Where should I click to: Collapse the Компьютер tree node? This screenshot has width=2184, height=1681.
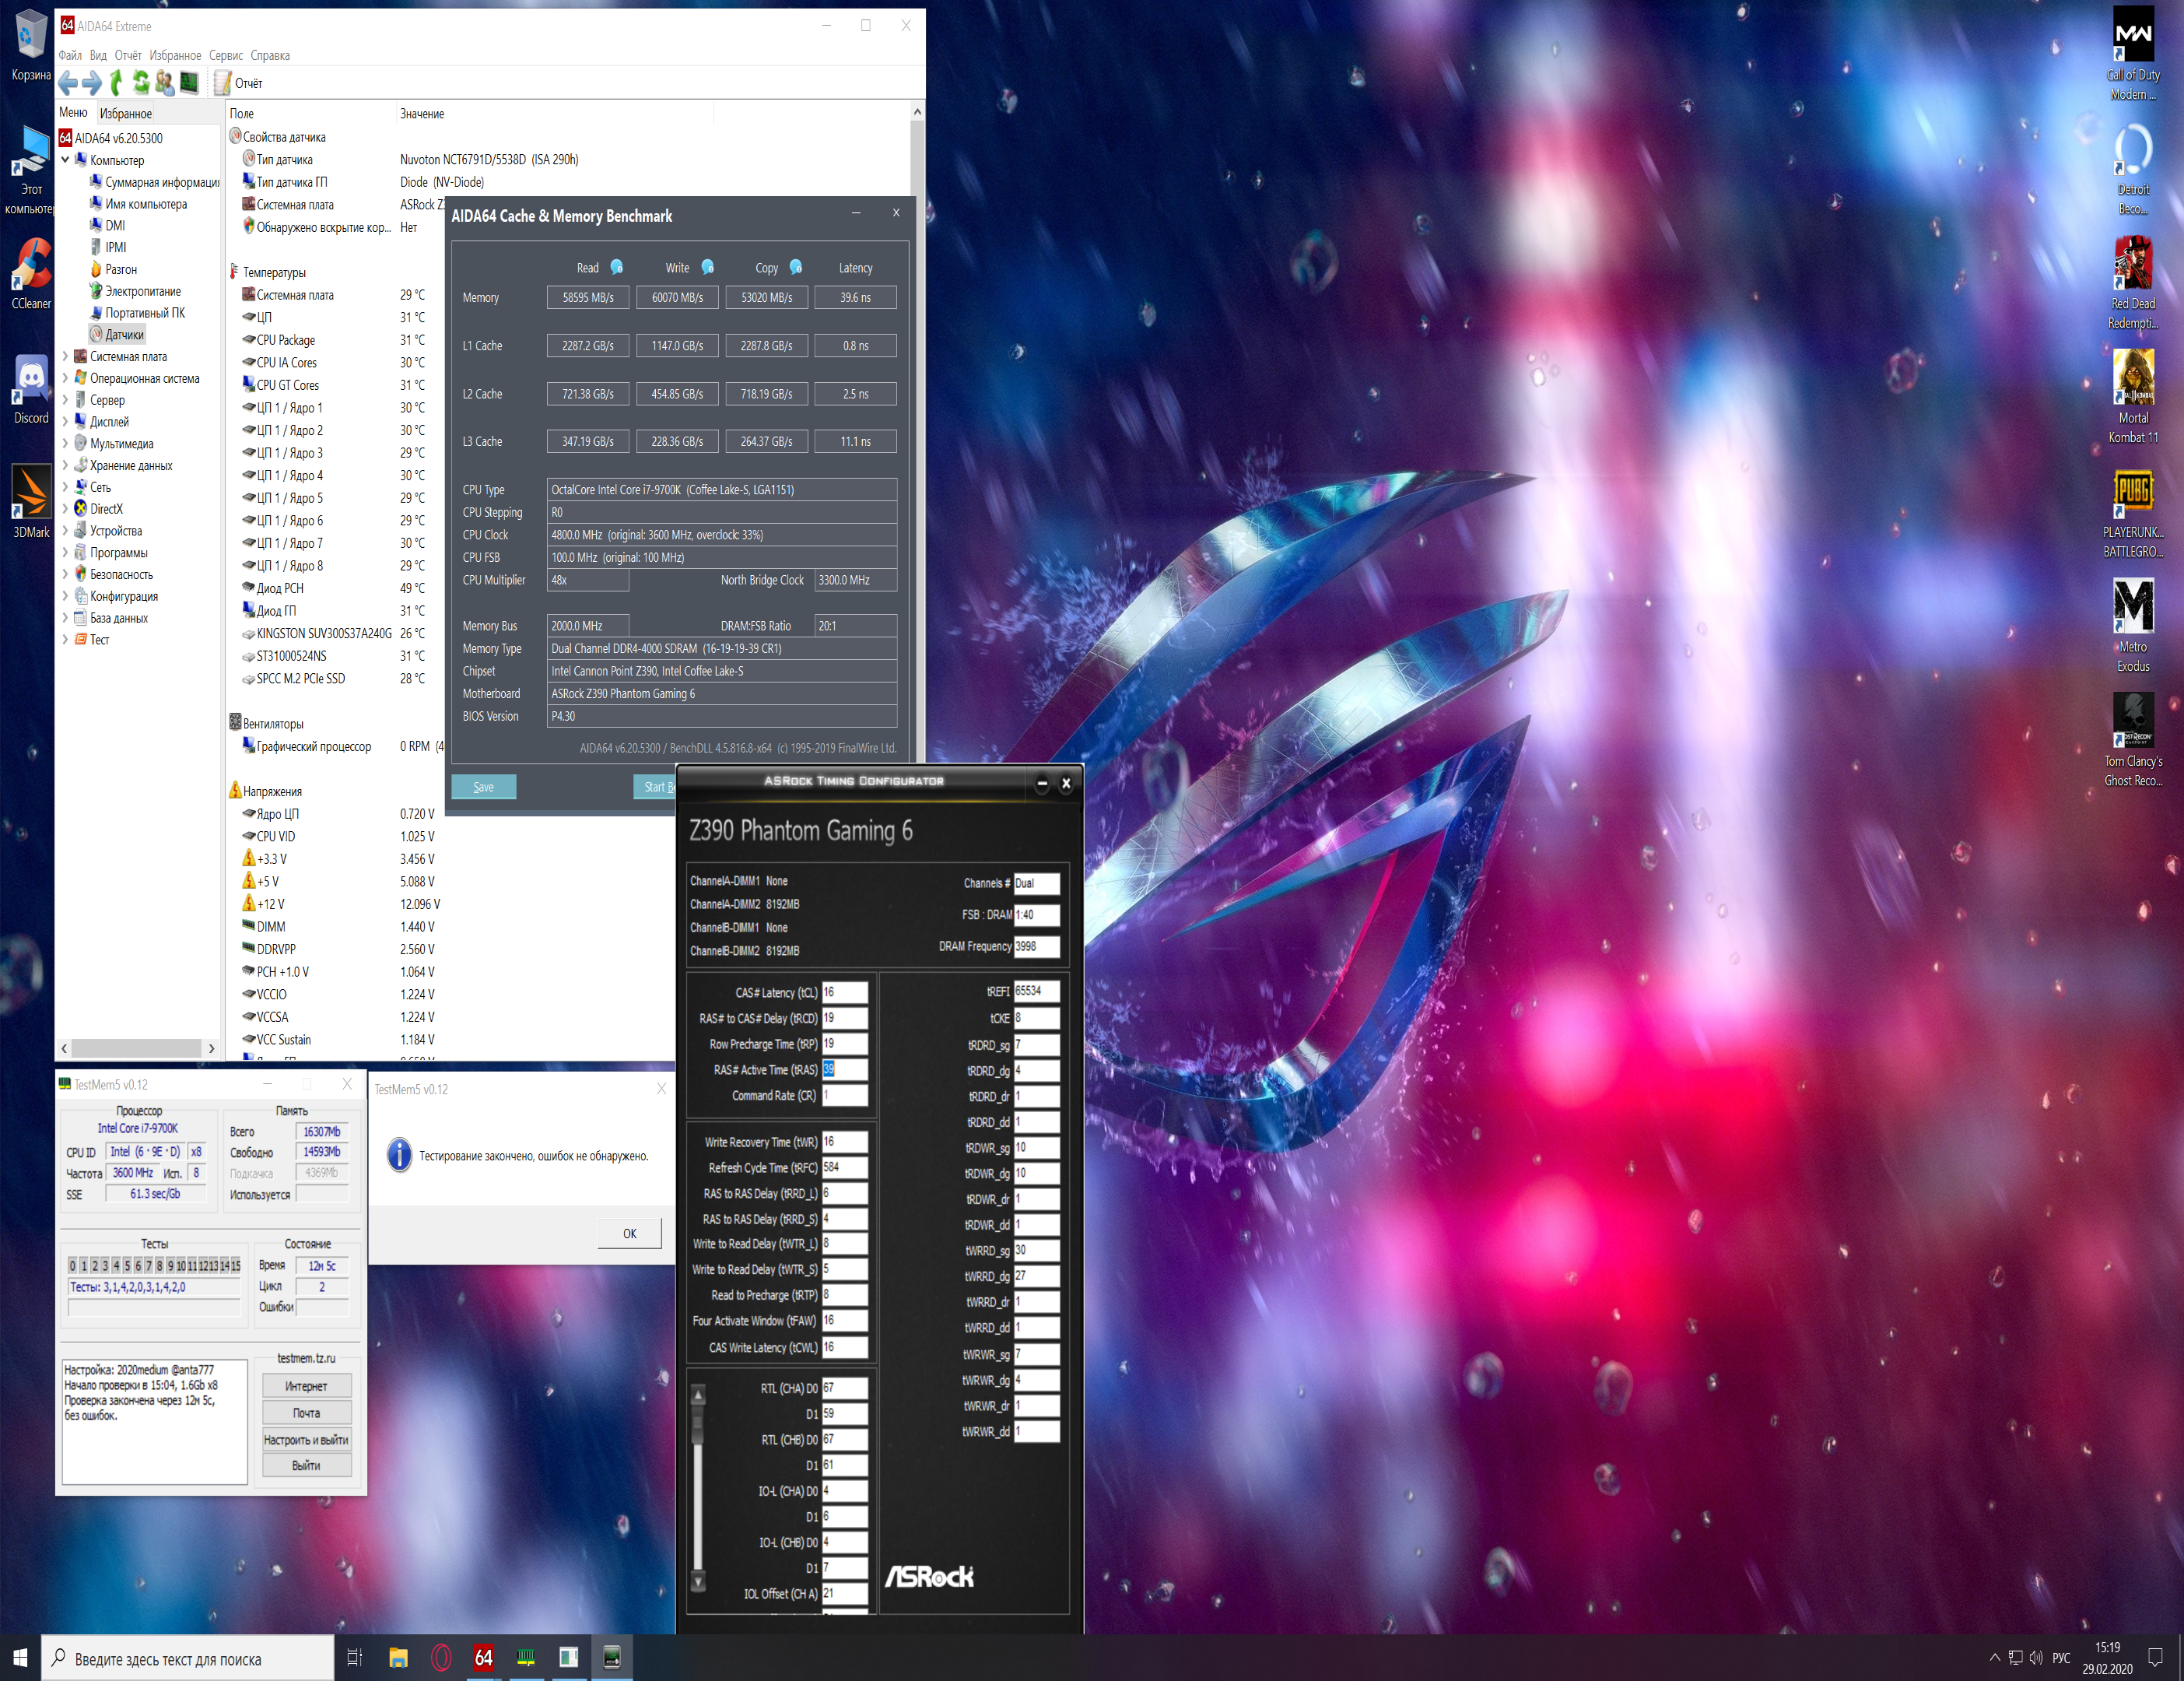(x=65, y=160)
